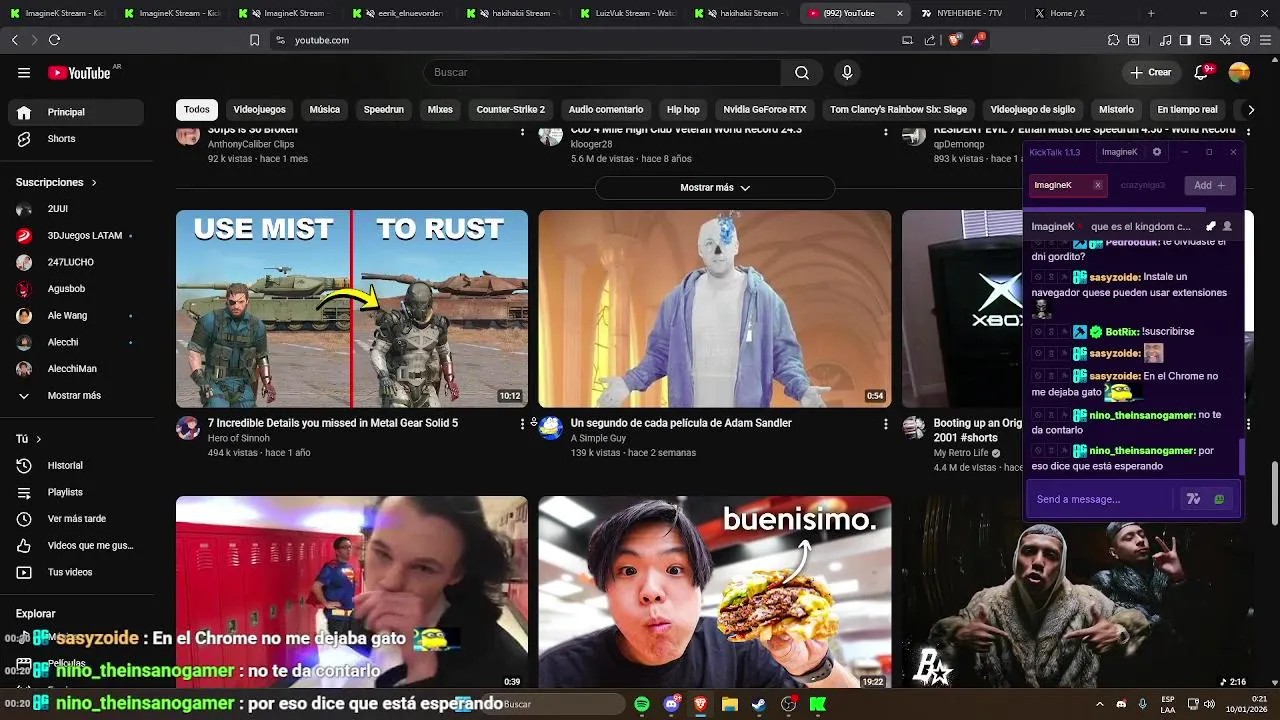Screen dimensions: 1280x720
Task: Open Kick emote picker in KickTalk
Action: tap(1219, 499)
